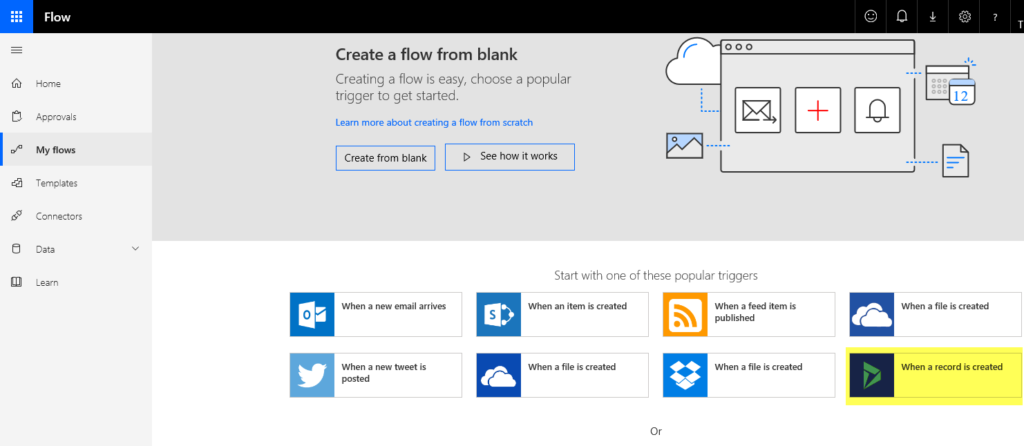
Task: Select My flows in sidebar
Action: tap(55, 150)
